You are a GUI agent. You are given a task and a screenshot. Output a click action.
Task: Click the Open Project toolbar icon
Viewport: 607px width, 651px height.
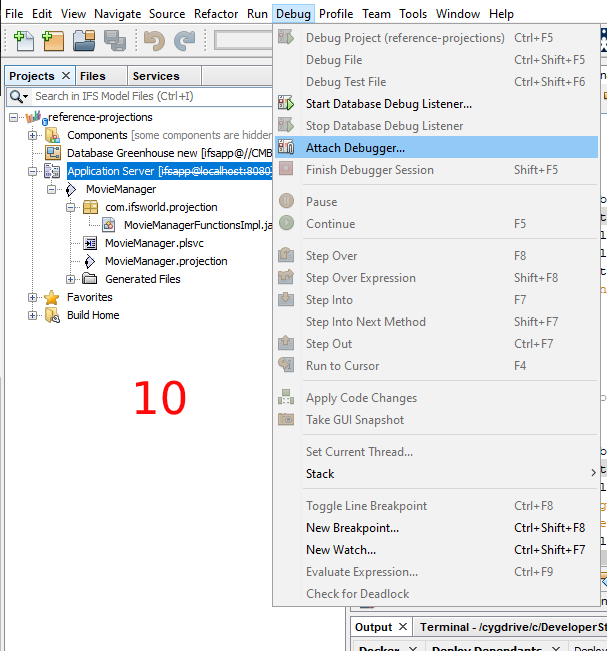(x=84, y=41)
